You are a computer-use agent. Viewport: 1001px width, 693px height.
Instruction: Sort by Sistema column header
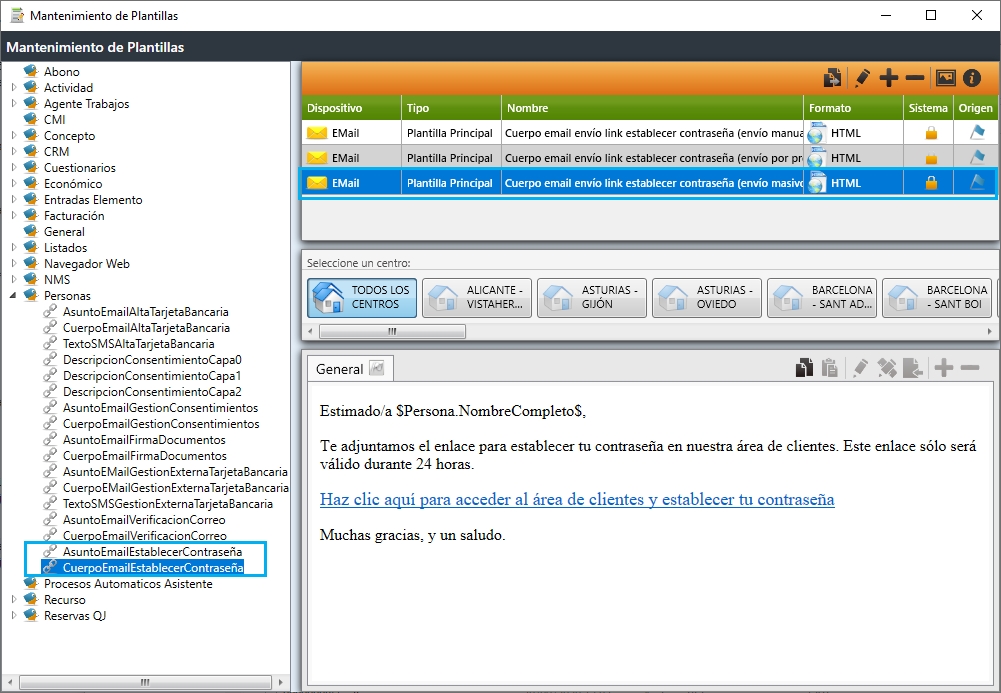[x=928, y=108]
